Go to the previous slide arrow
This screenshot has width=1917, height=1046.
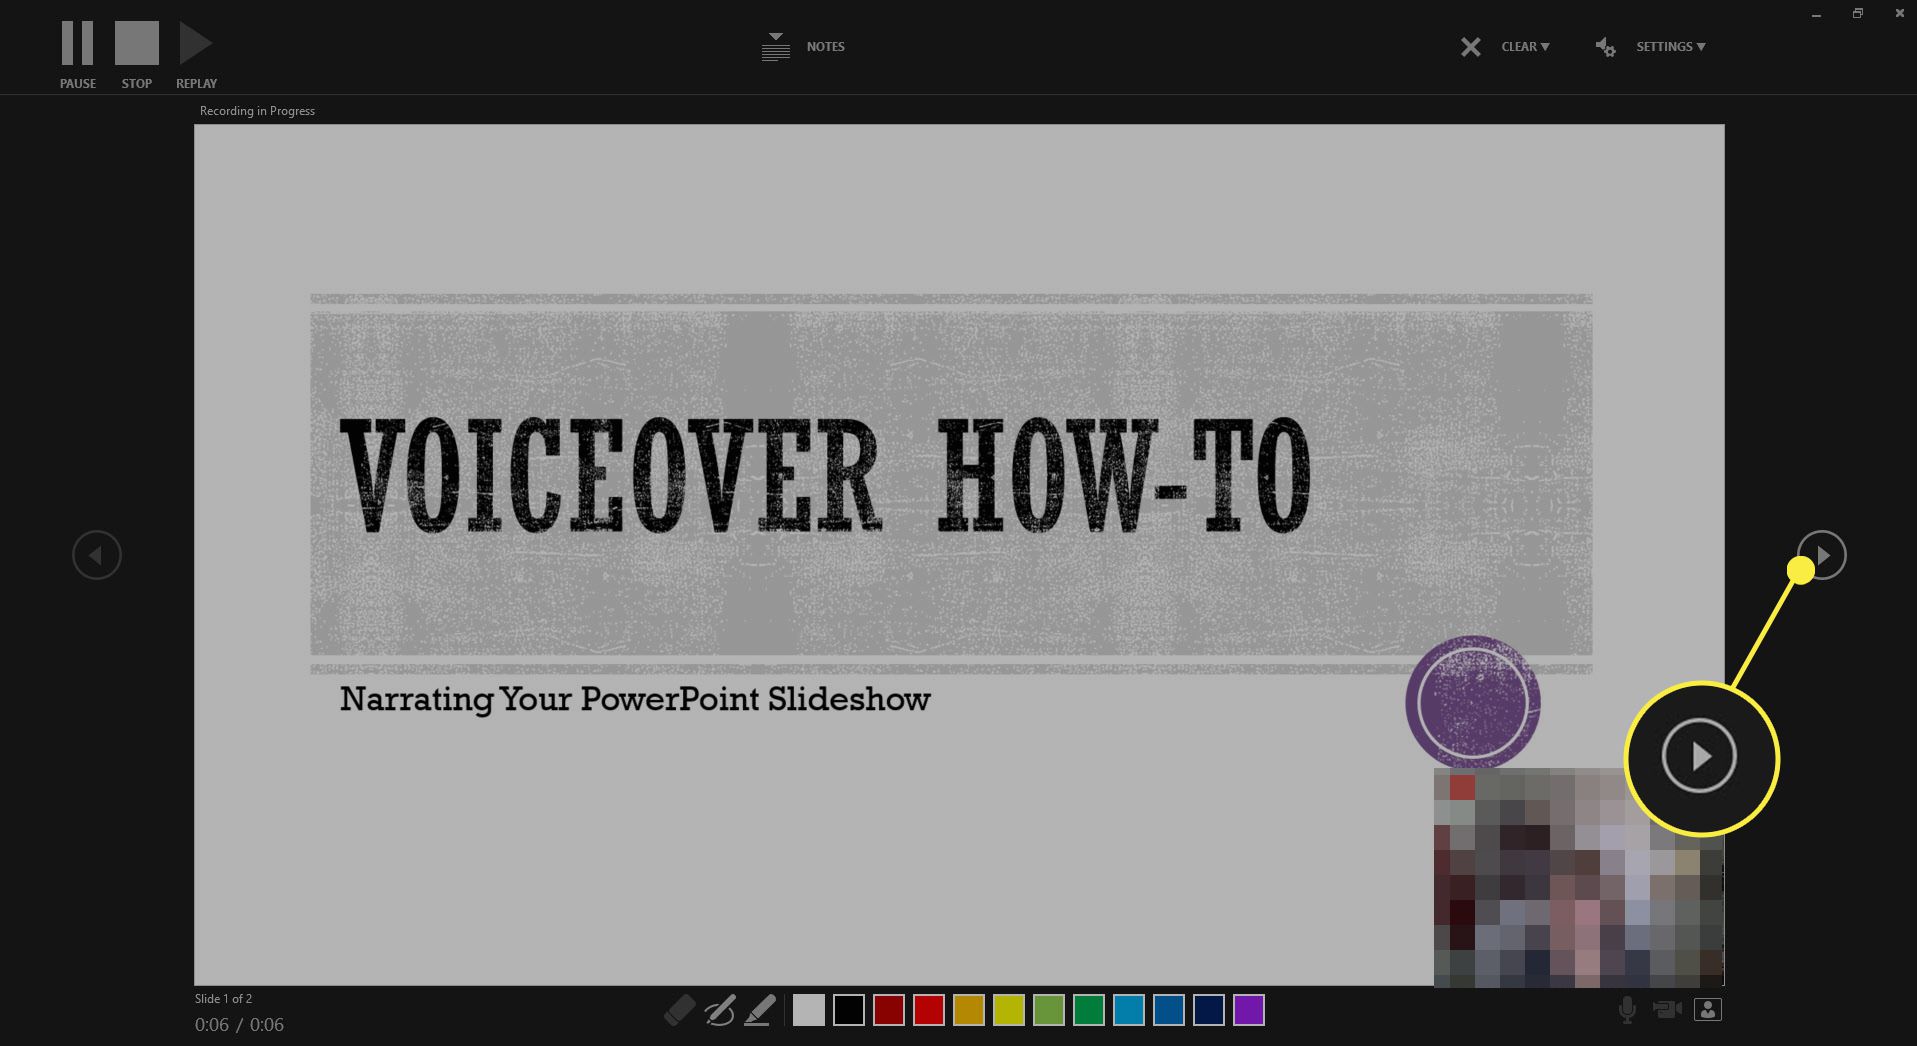point(97,555)
